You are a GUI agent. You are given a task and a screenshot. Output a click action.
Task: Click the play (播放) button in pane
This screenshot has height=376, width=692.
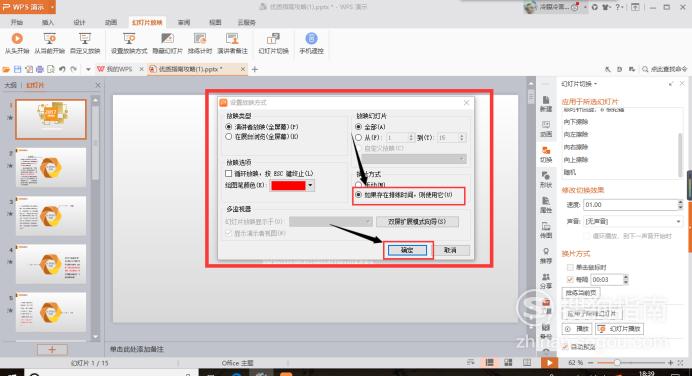pos(577,329)
